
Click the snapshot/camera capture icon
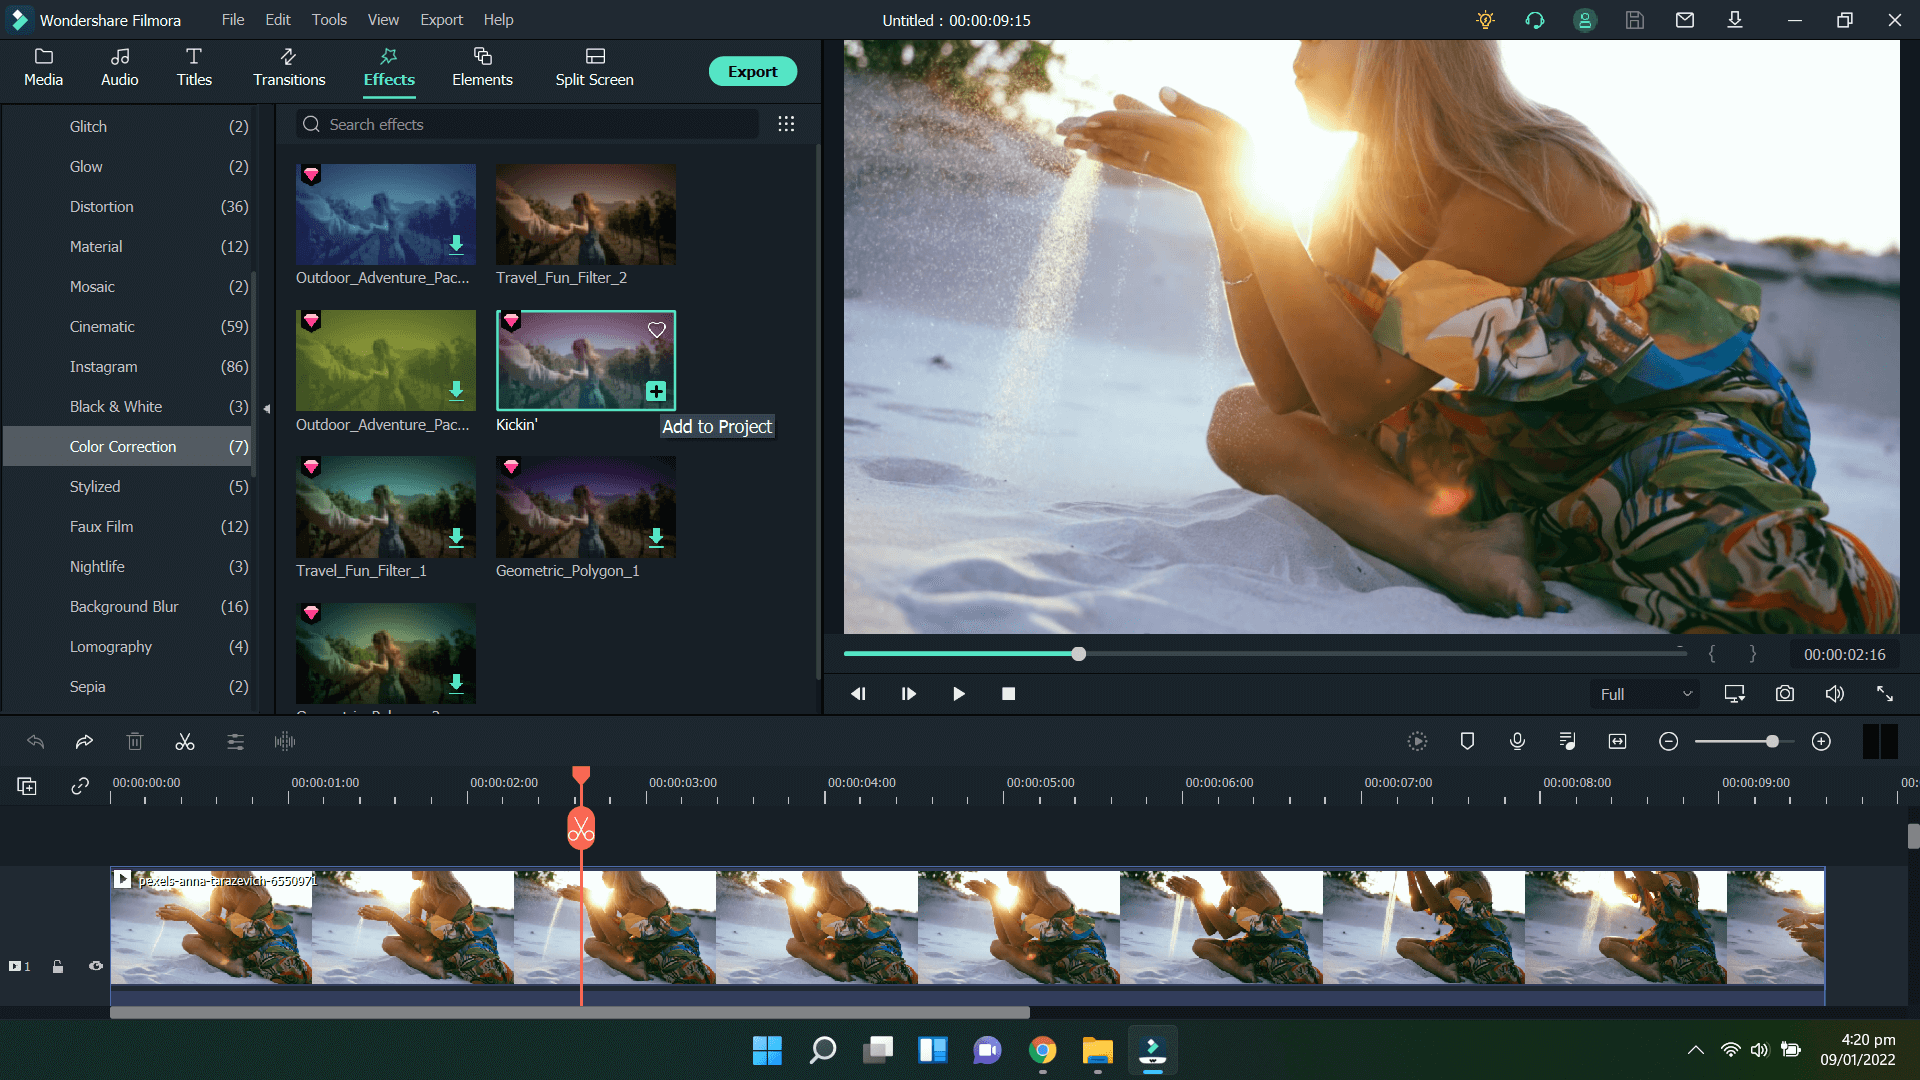click(1785, 692)
